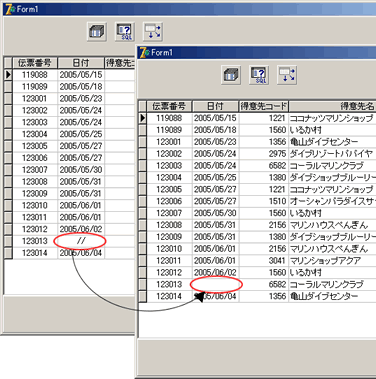Select date 2005/05/18 in the back window
Screen dimensions: 376x379
click(81, 87)
